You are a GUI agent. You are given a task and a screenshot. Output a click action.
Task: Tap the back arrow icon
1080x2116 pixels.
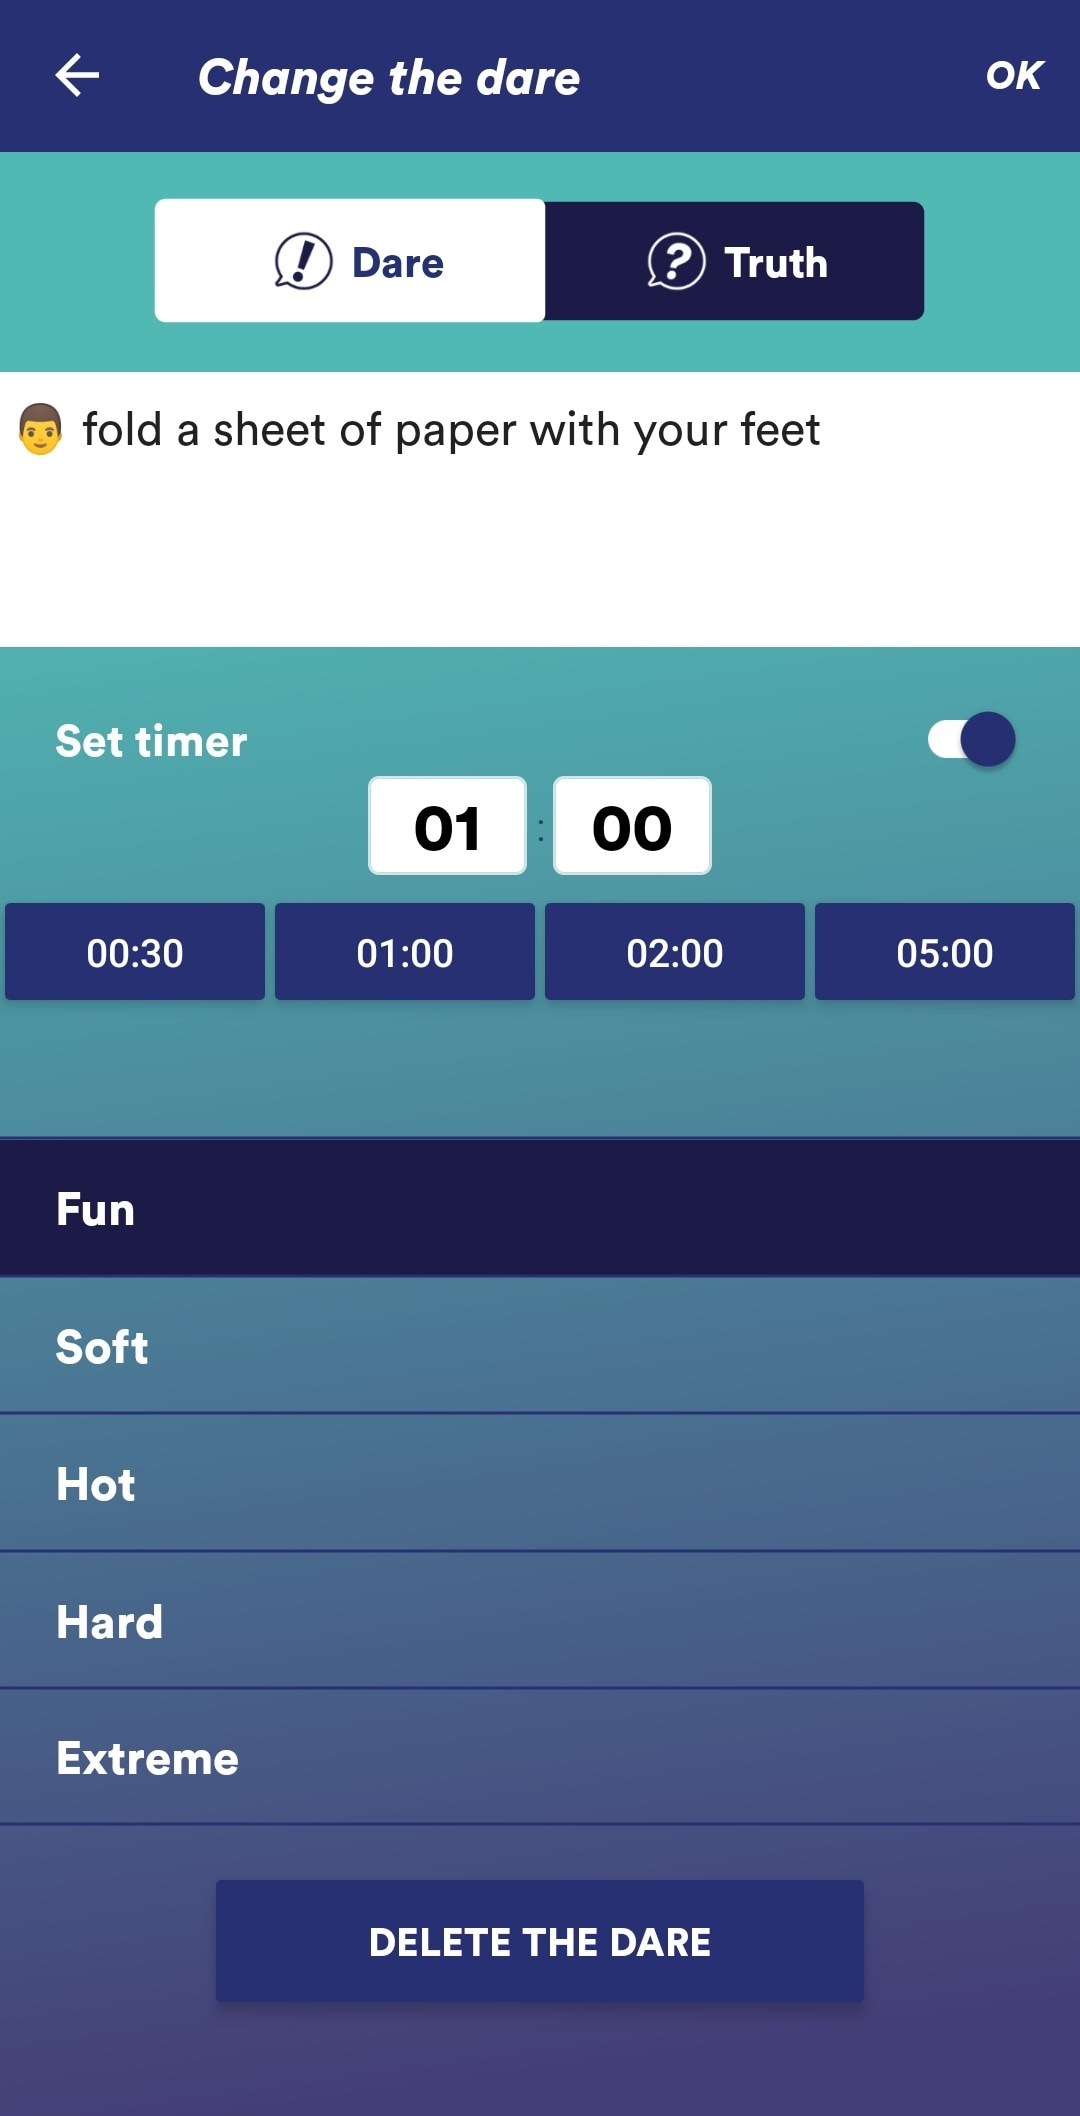point(77,76)
